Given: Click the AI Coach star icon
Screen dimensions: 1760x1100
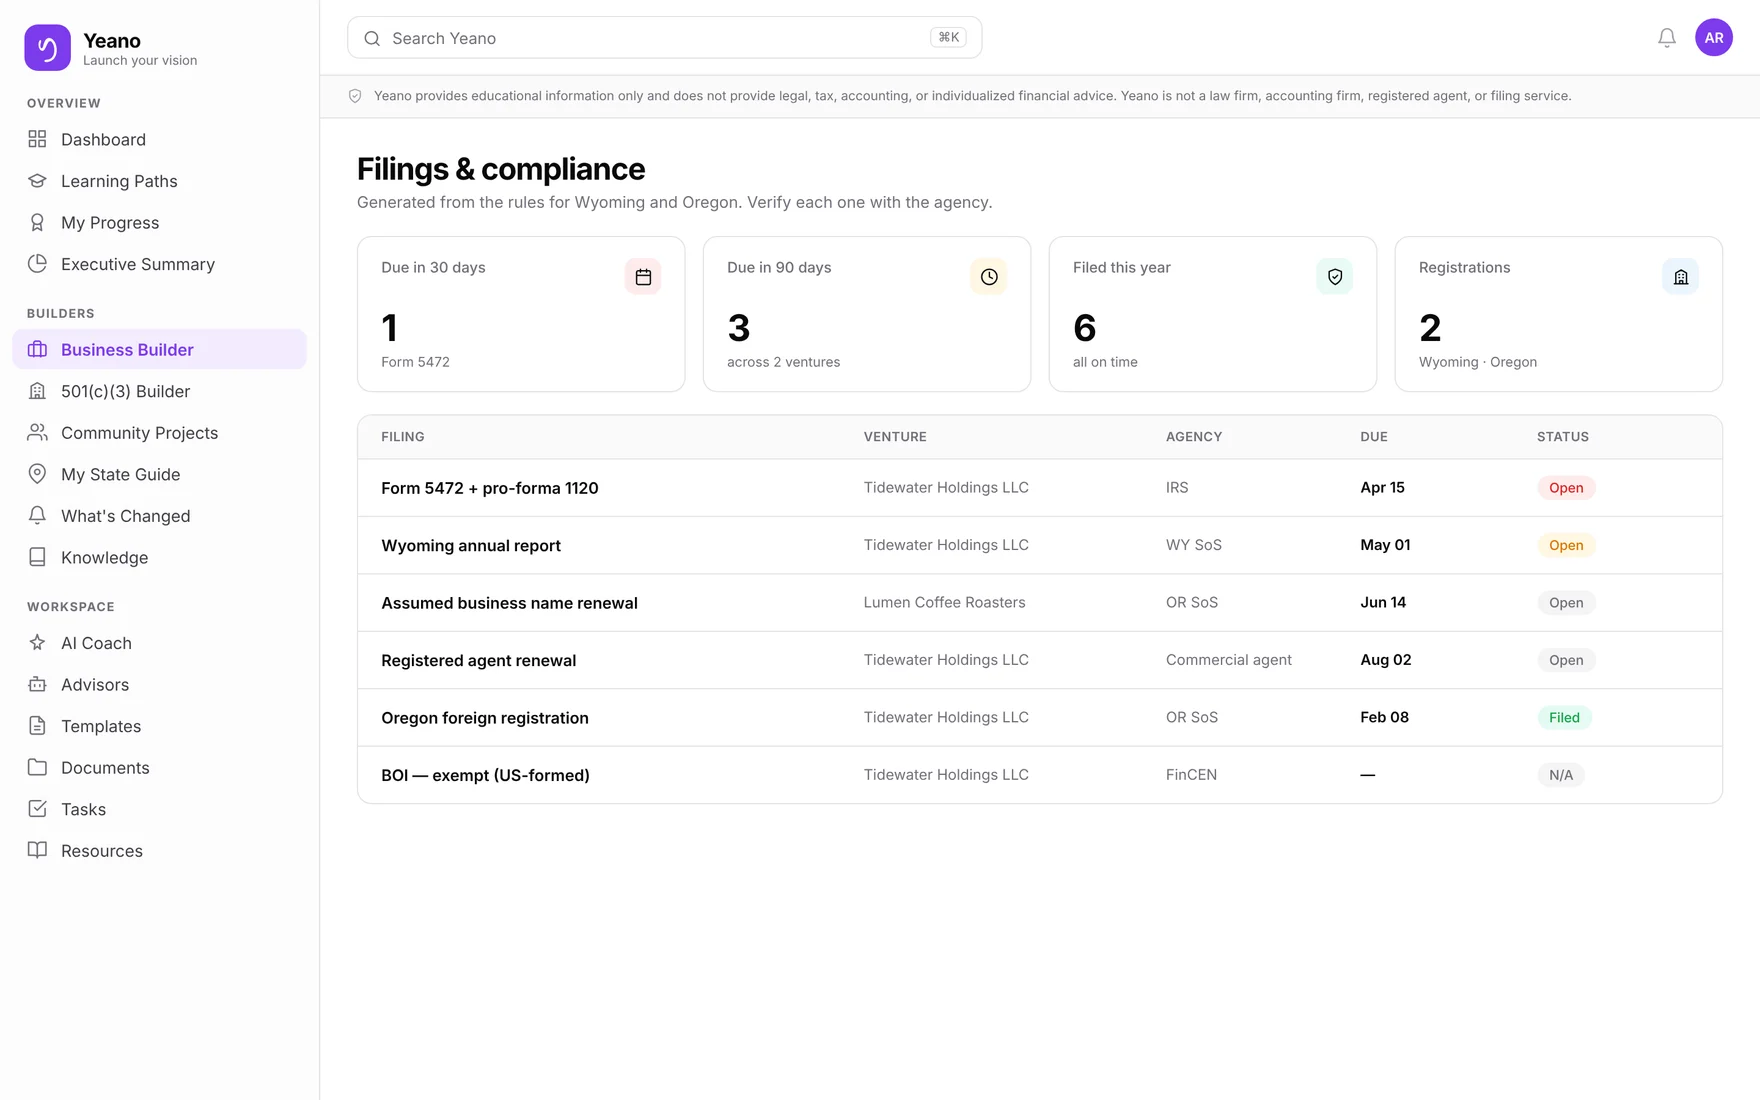Looking at the screenshot, I should pyautogui.click(x=37, y=643).
